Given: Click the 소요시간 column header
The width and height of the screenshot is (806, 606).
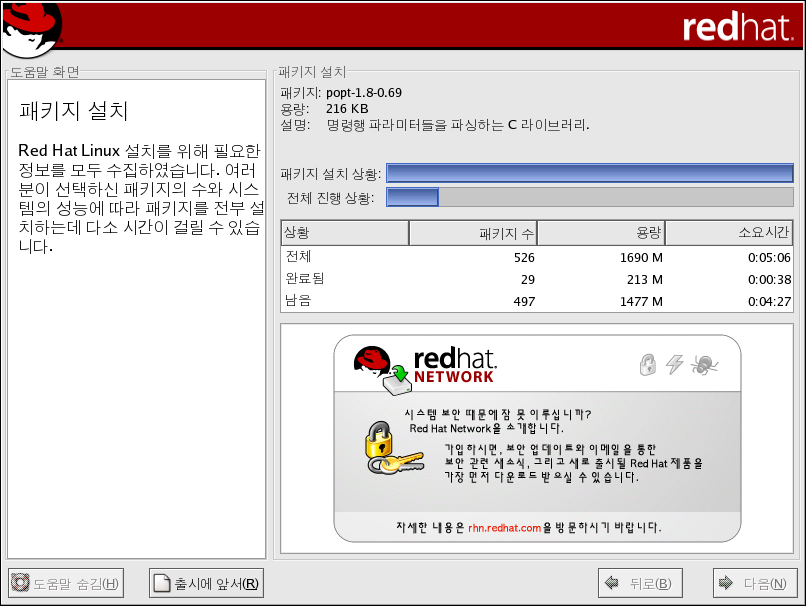Looking at the screenshot, I should click(729, 233).
